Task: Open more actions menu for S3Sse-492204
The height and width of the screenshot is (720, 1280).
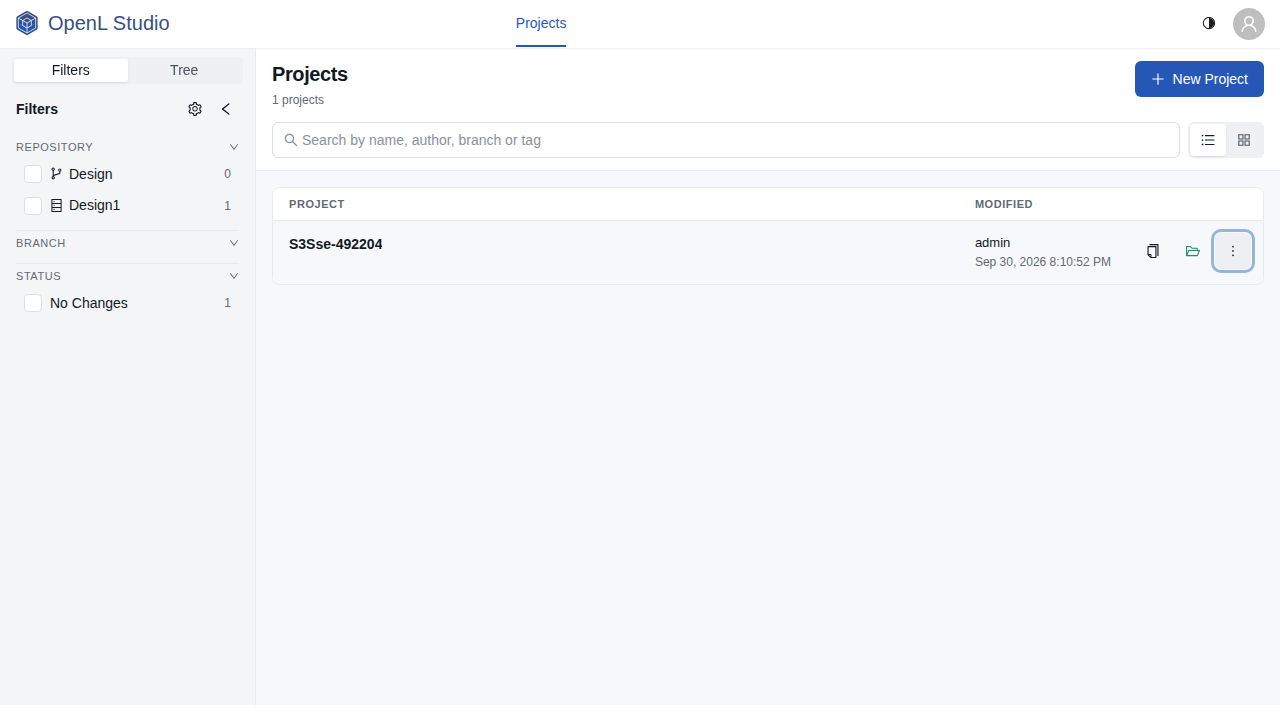Action: click(x=1232, y=251)
